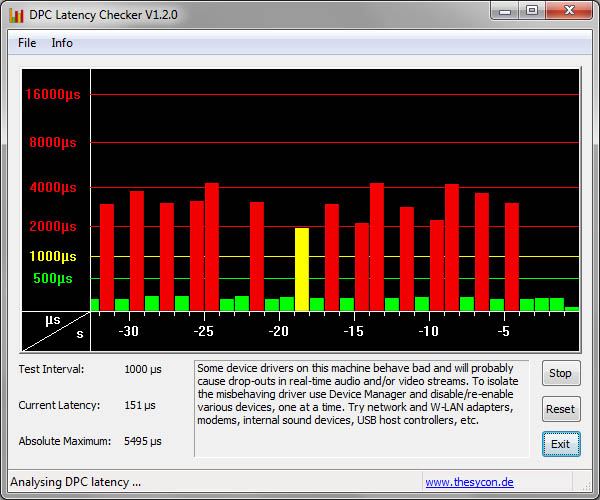The height and width of the screenshot is (500, 600).
Task: Stop the latency analysis
Action: 561,373
